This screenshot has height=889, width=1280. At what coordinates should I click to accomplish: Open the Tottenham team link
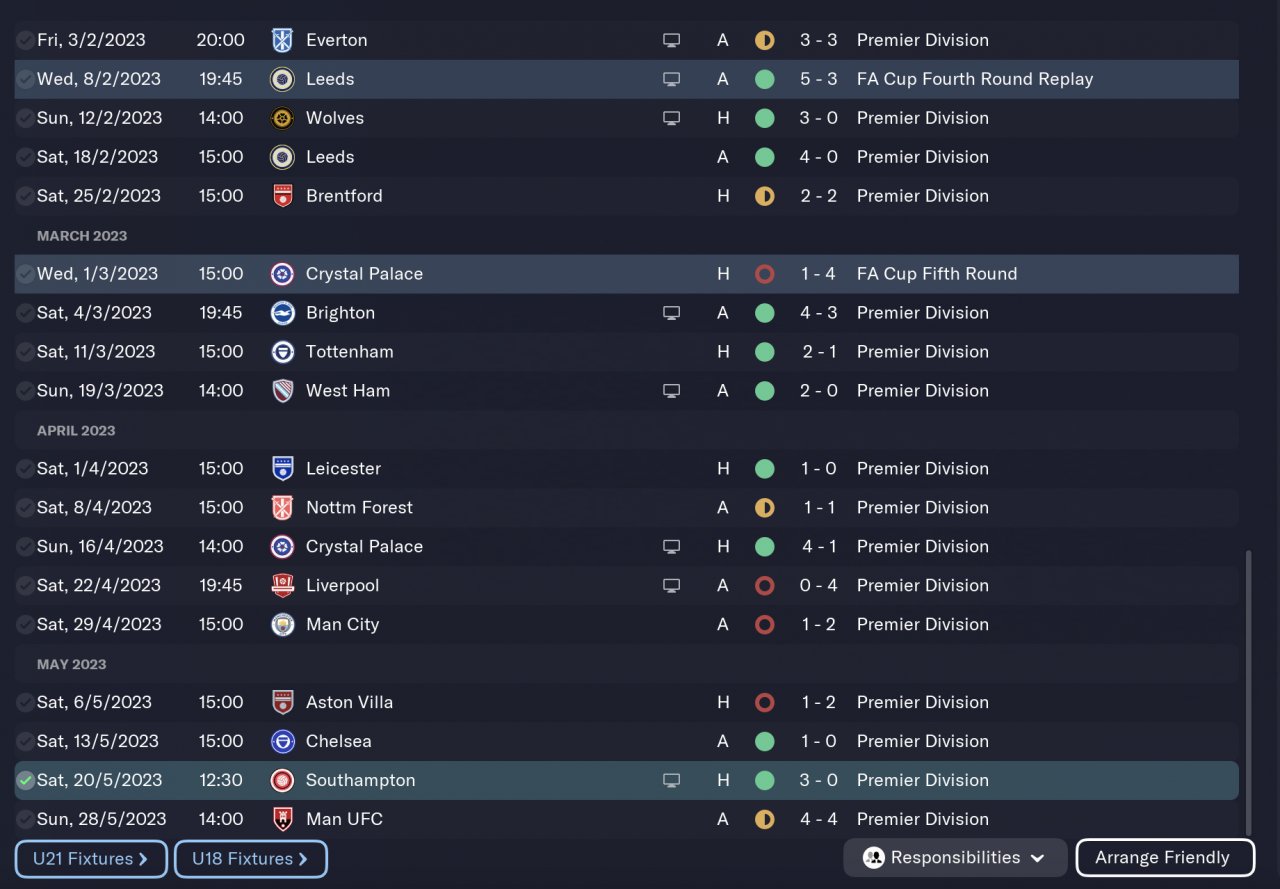[349, 352]
